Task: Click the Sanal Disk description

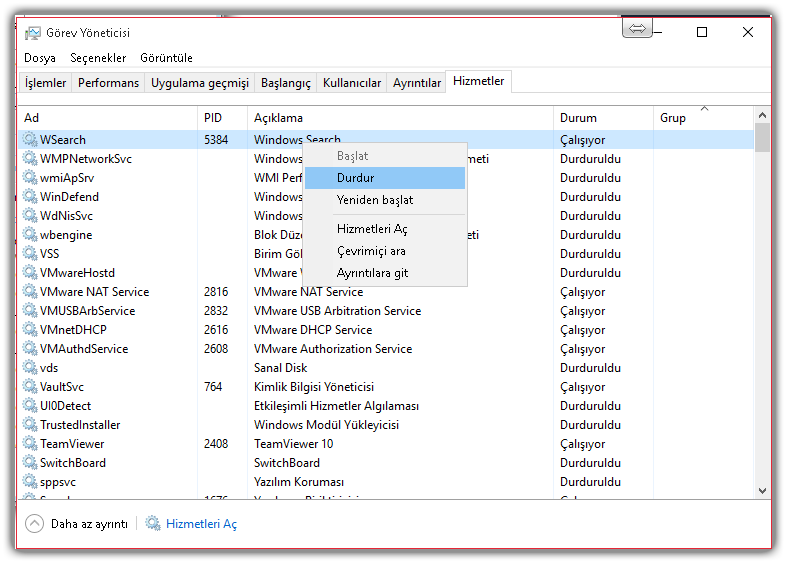Action: pos(280,368)
